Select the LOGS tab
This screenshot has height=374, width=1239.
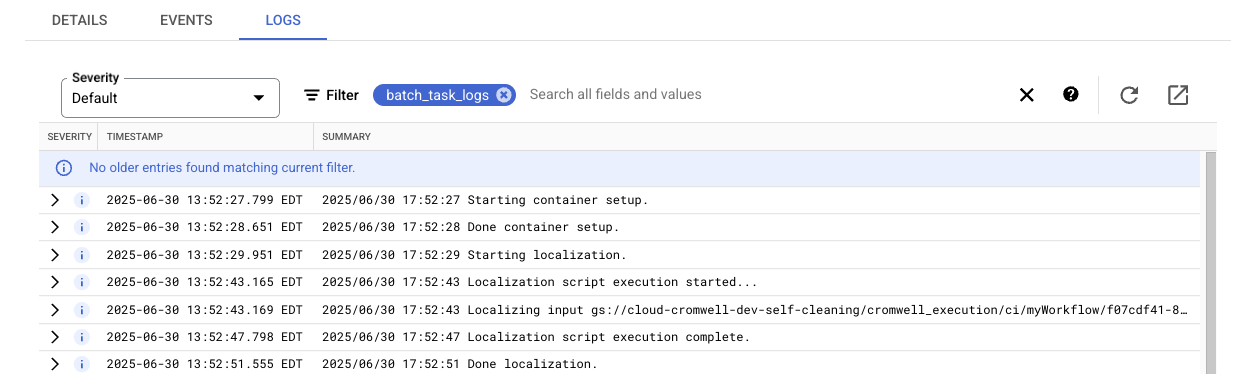(x=283, y=20)
